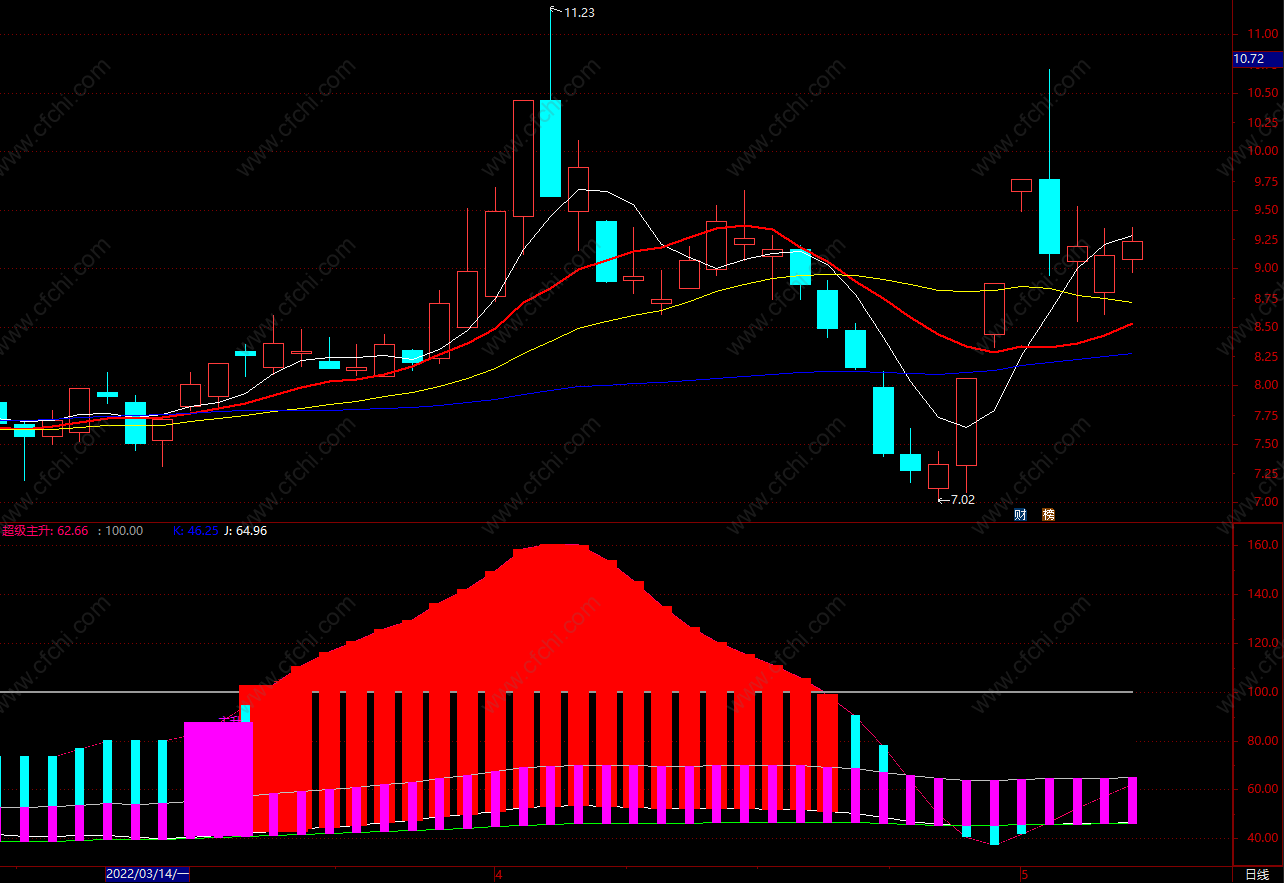Click the 10.25 price axis label
The height and width of the screenshot is (883, 1284).
coord(1264,123)
